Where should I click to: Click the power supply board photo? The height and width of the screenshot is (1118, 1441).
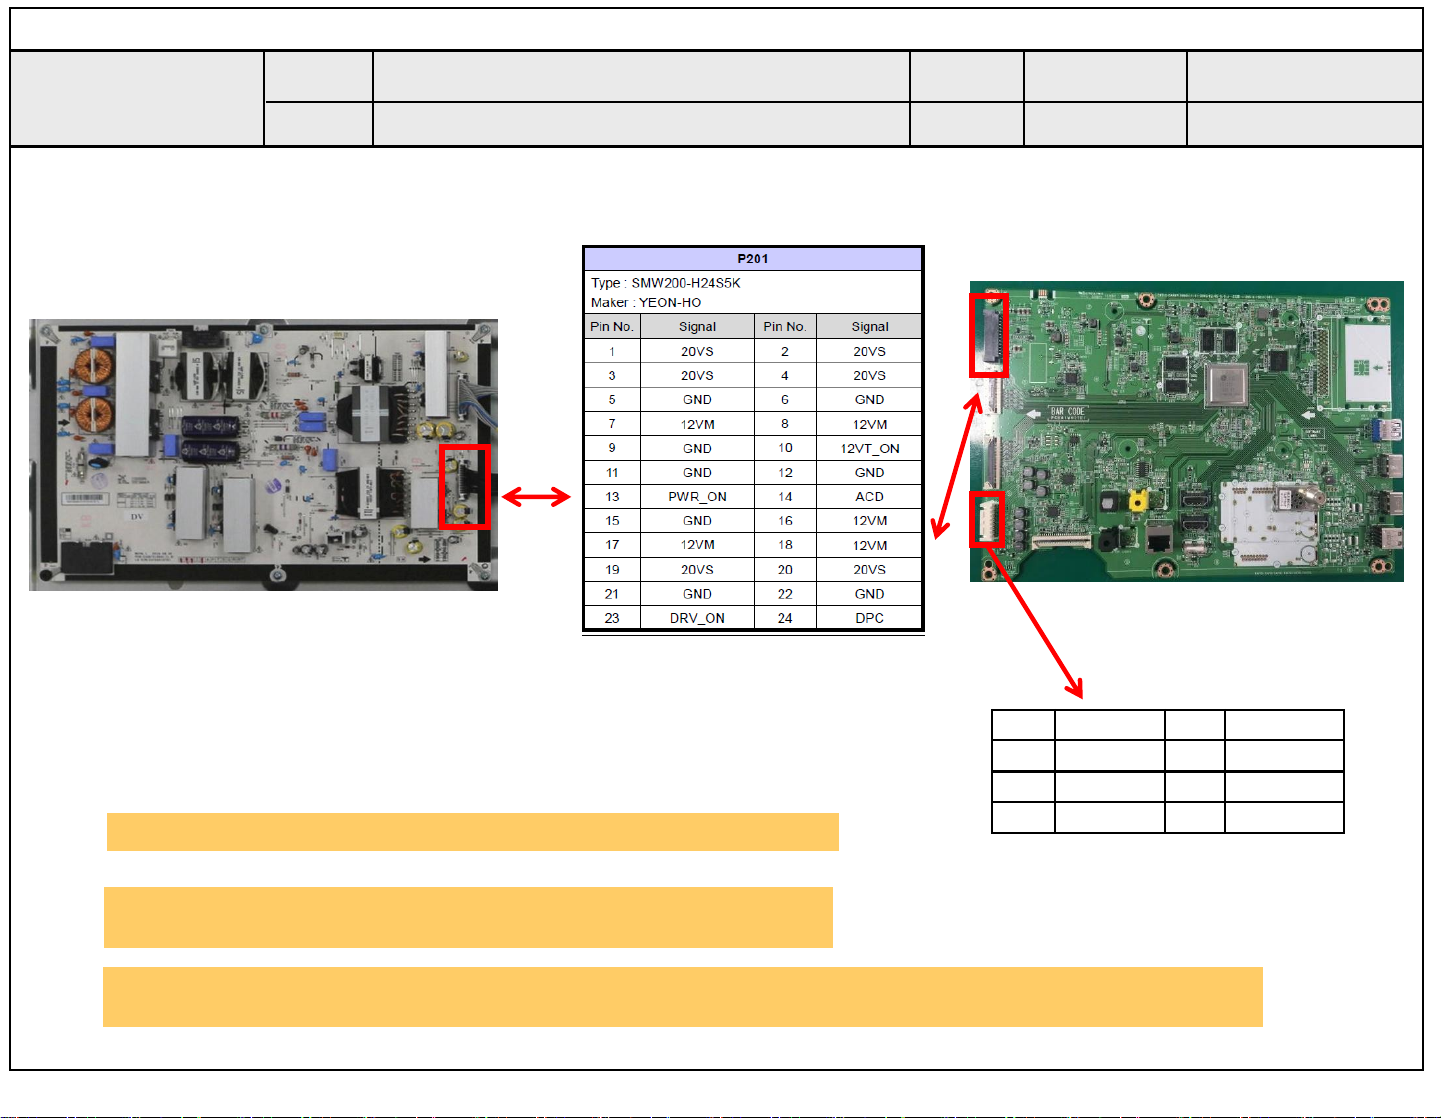pyautogui.click(x=264, y=455)
